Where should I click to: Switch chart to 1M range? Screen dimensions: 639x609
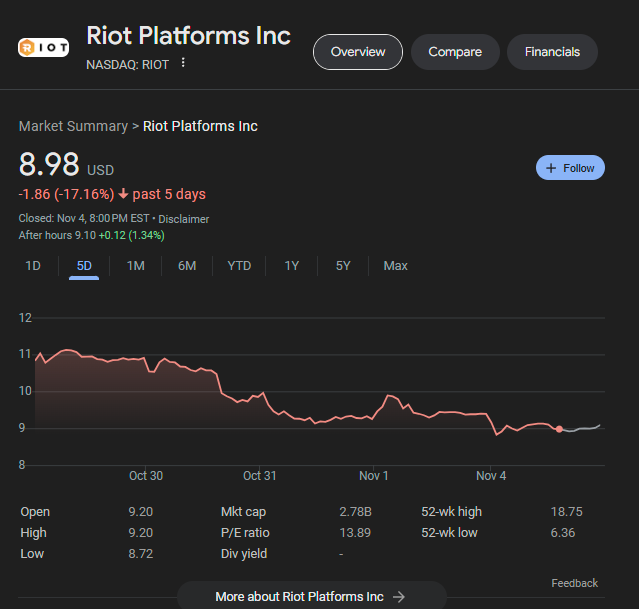[x=136, y=266]
